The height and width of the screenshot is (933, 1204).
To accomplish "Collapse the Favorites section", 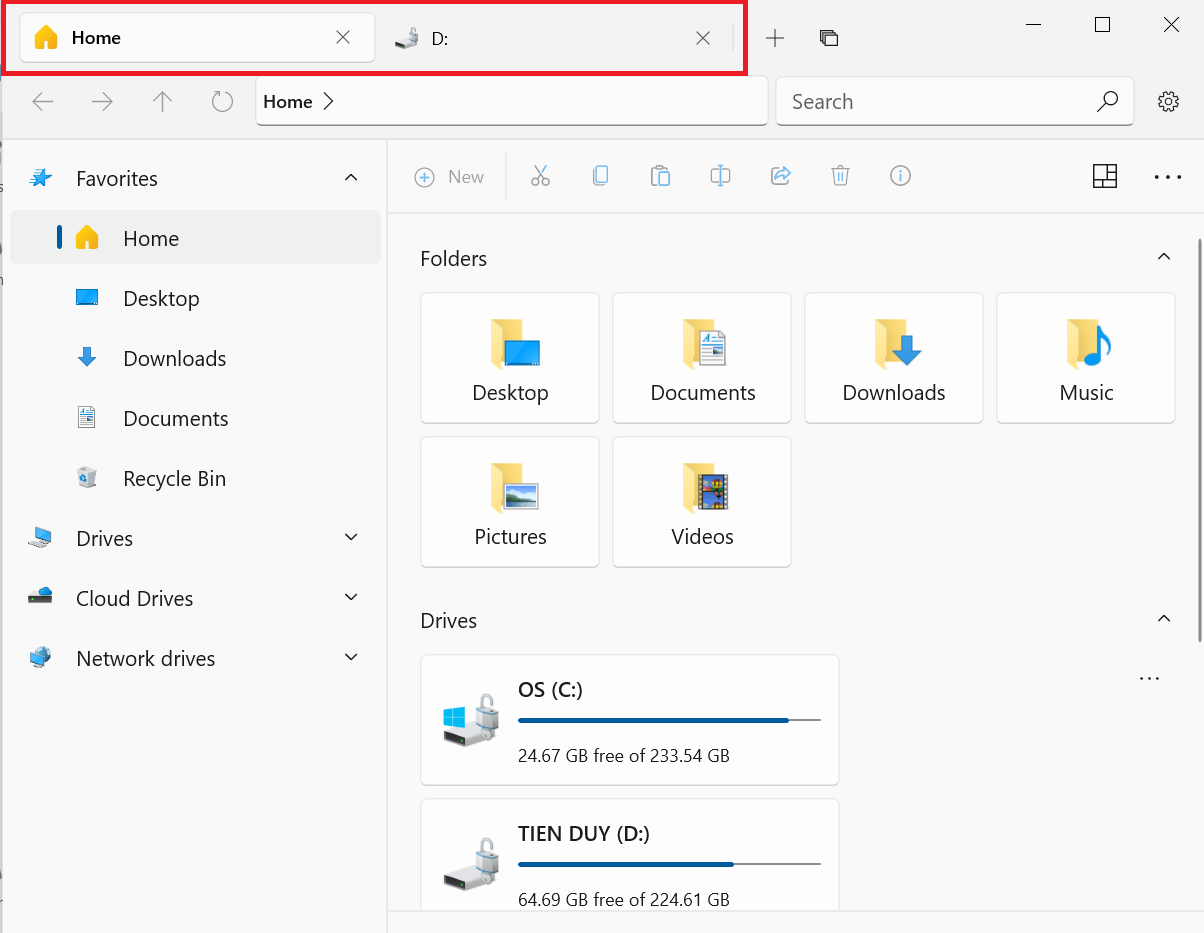I will [350, 177].
